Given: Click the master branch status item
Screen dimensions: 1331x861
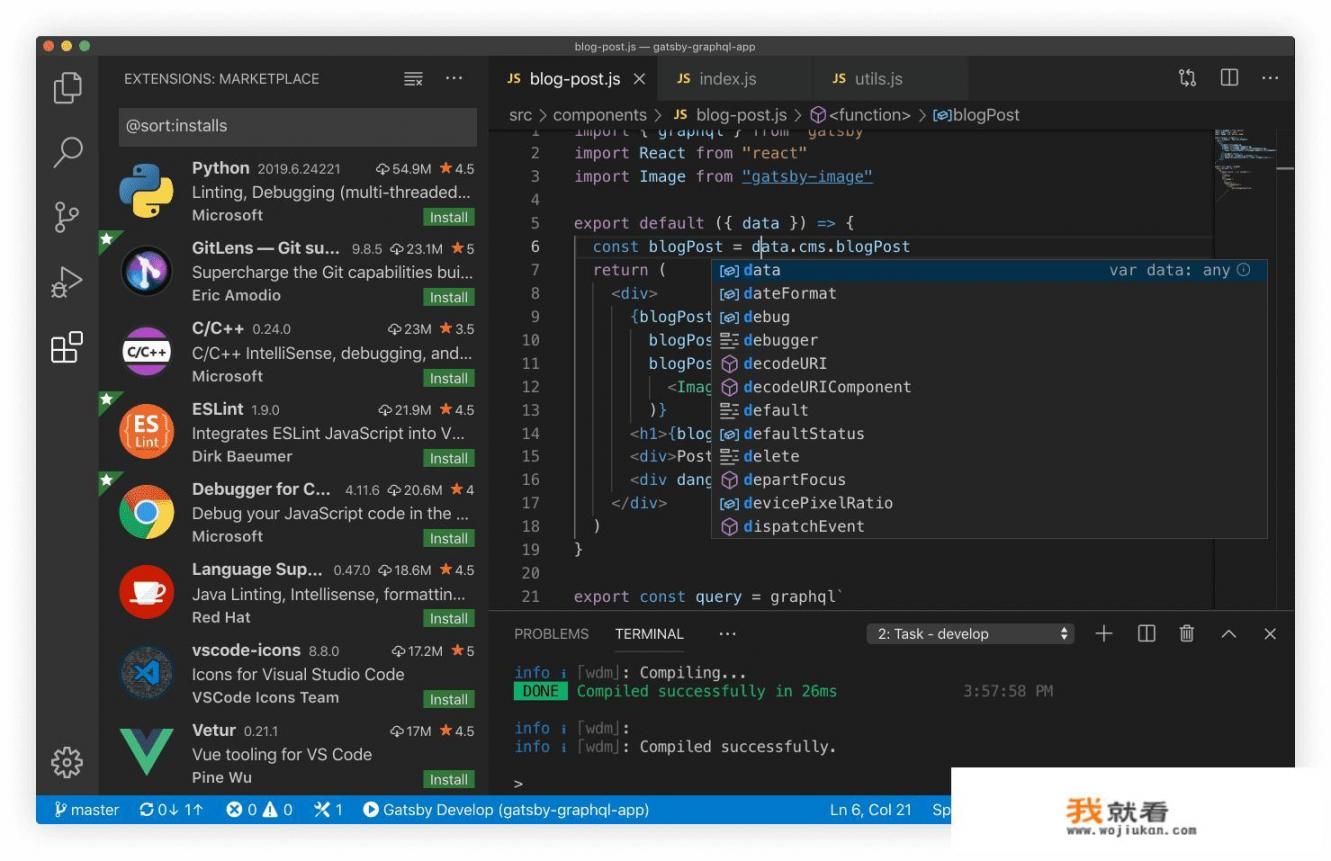Looking at the screenshot, I should 87,810.
